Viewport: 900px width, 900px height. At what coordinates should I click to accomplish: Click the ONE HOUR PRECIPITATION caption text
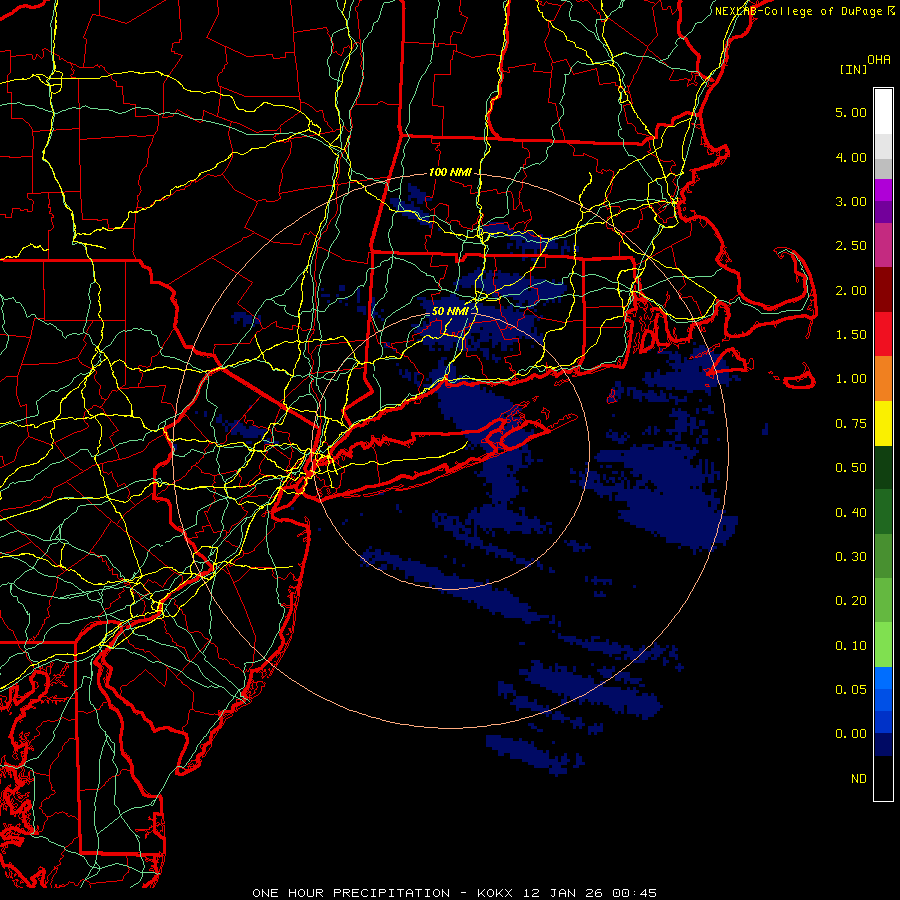(454, 893)
